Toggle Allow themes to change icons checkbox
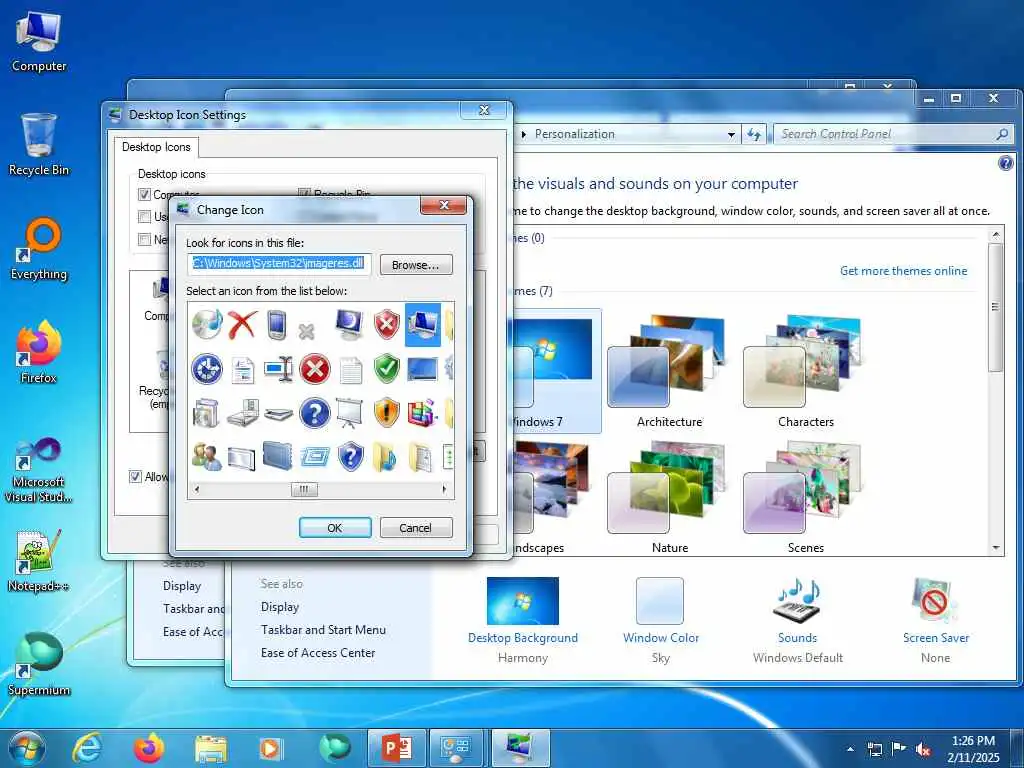The image size is (1024, 768). click(135, 477)
